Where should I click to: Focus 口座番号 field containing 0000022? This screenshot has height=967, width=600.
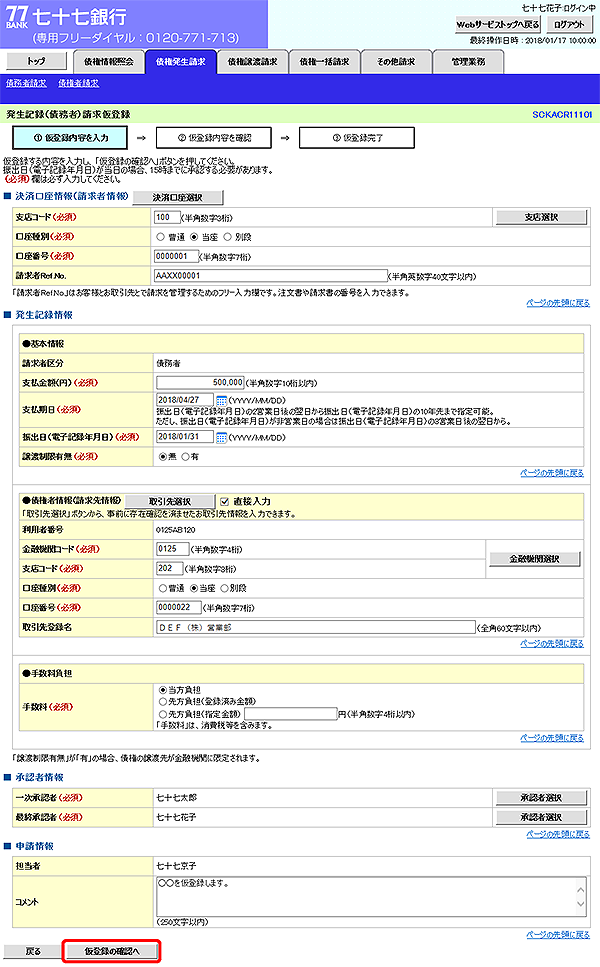(x=179, y=607)
